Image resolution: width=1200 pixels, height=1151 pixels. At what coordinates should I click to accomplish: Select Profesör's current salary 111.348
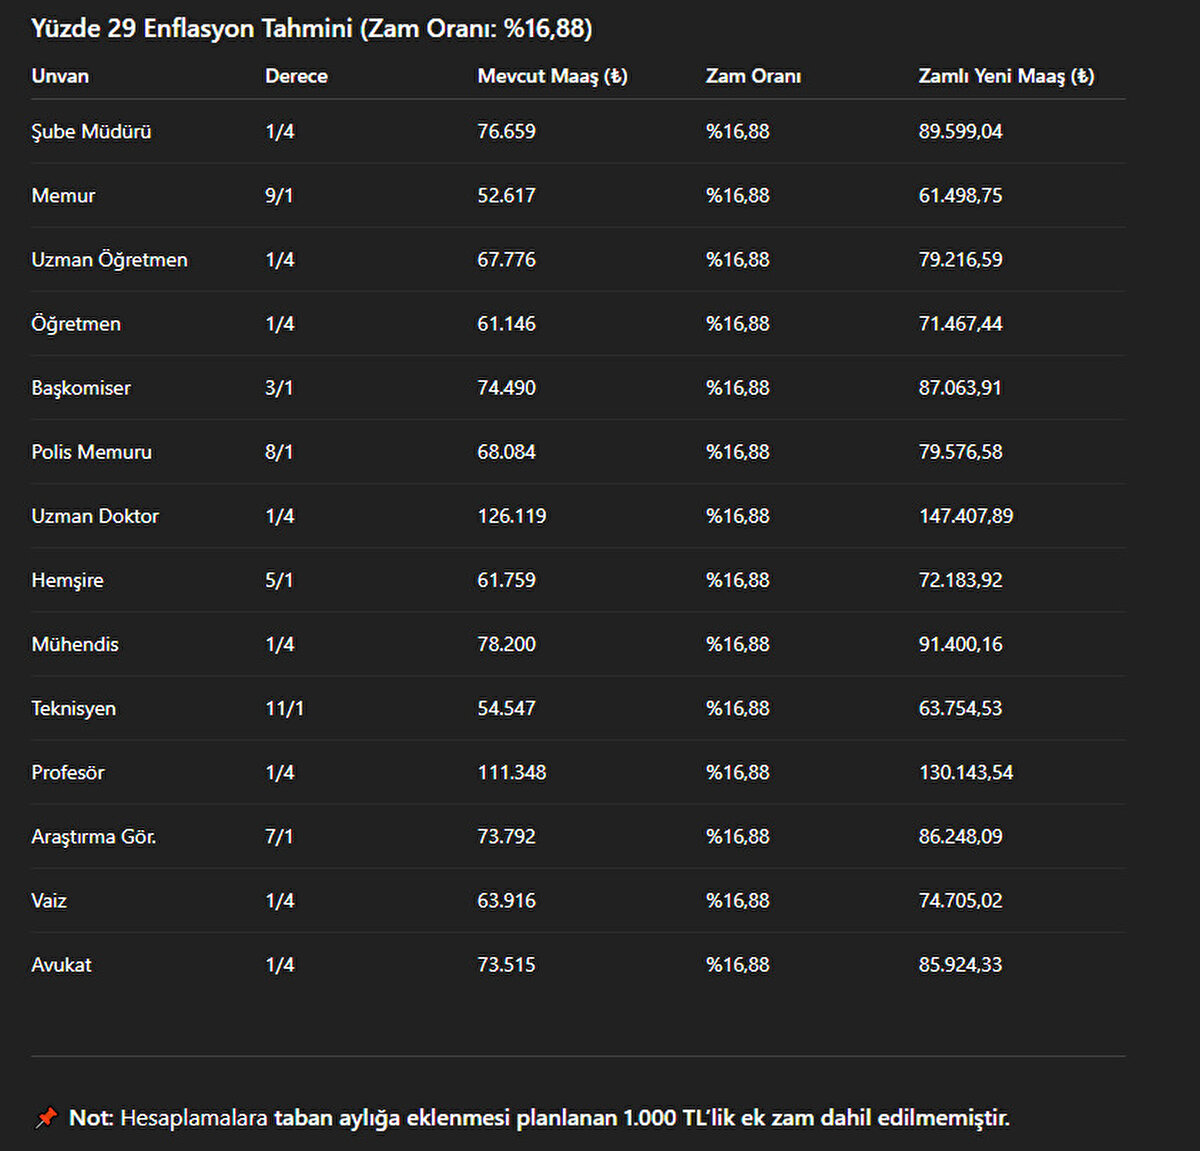click(x=511, y=772)
